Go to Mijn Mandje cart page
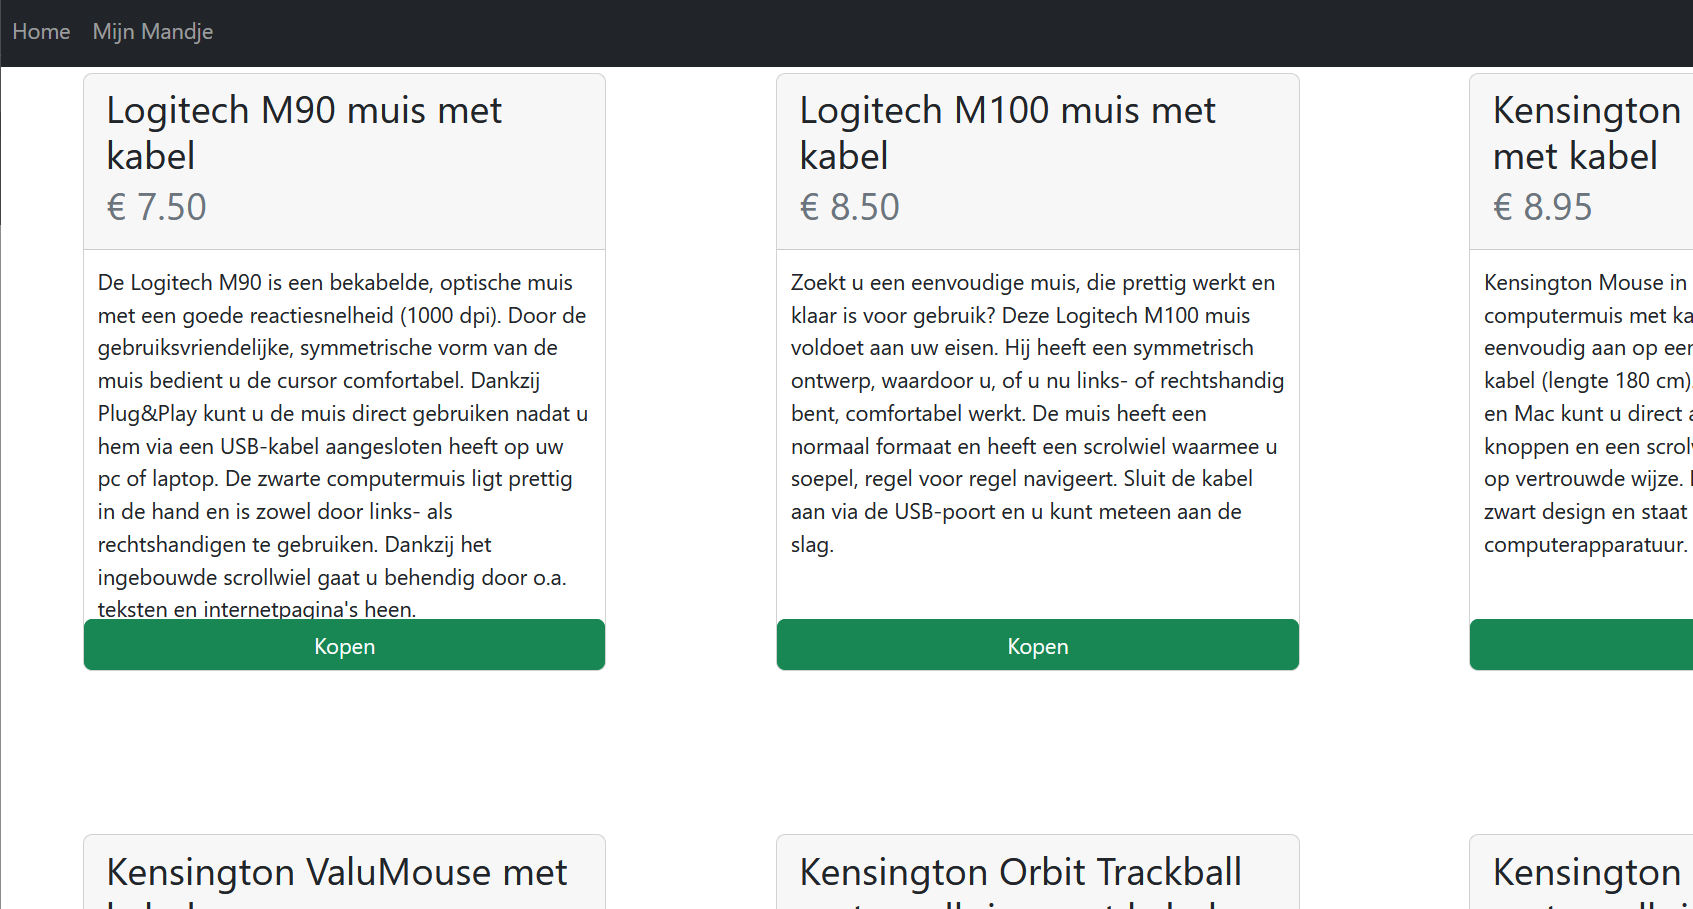 tap(152, 32)
